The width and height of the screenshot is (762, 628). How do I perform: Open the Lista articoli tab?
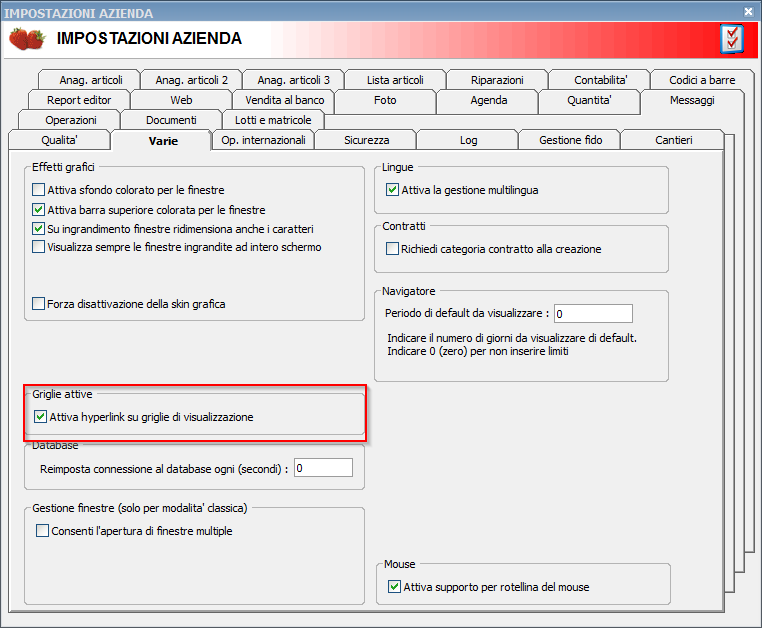(x=395, y=80)
